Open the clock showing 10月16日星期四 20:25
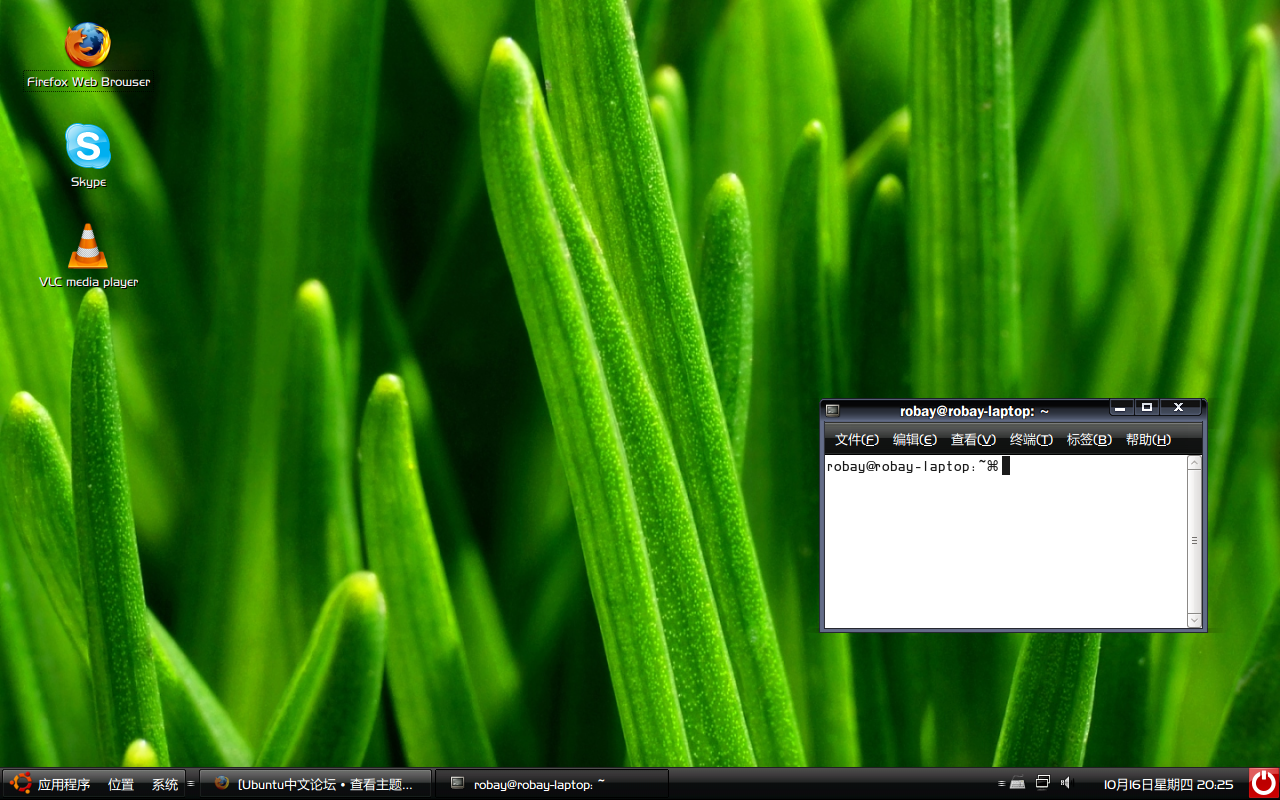 1168,784
